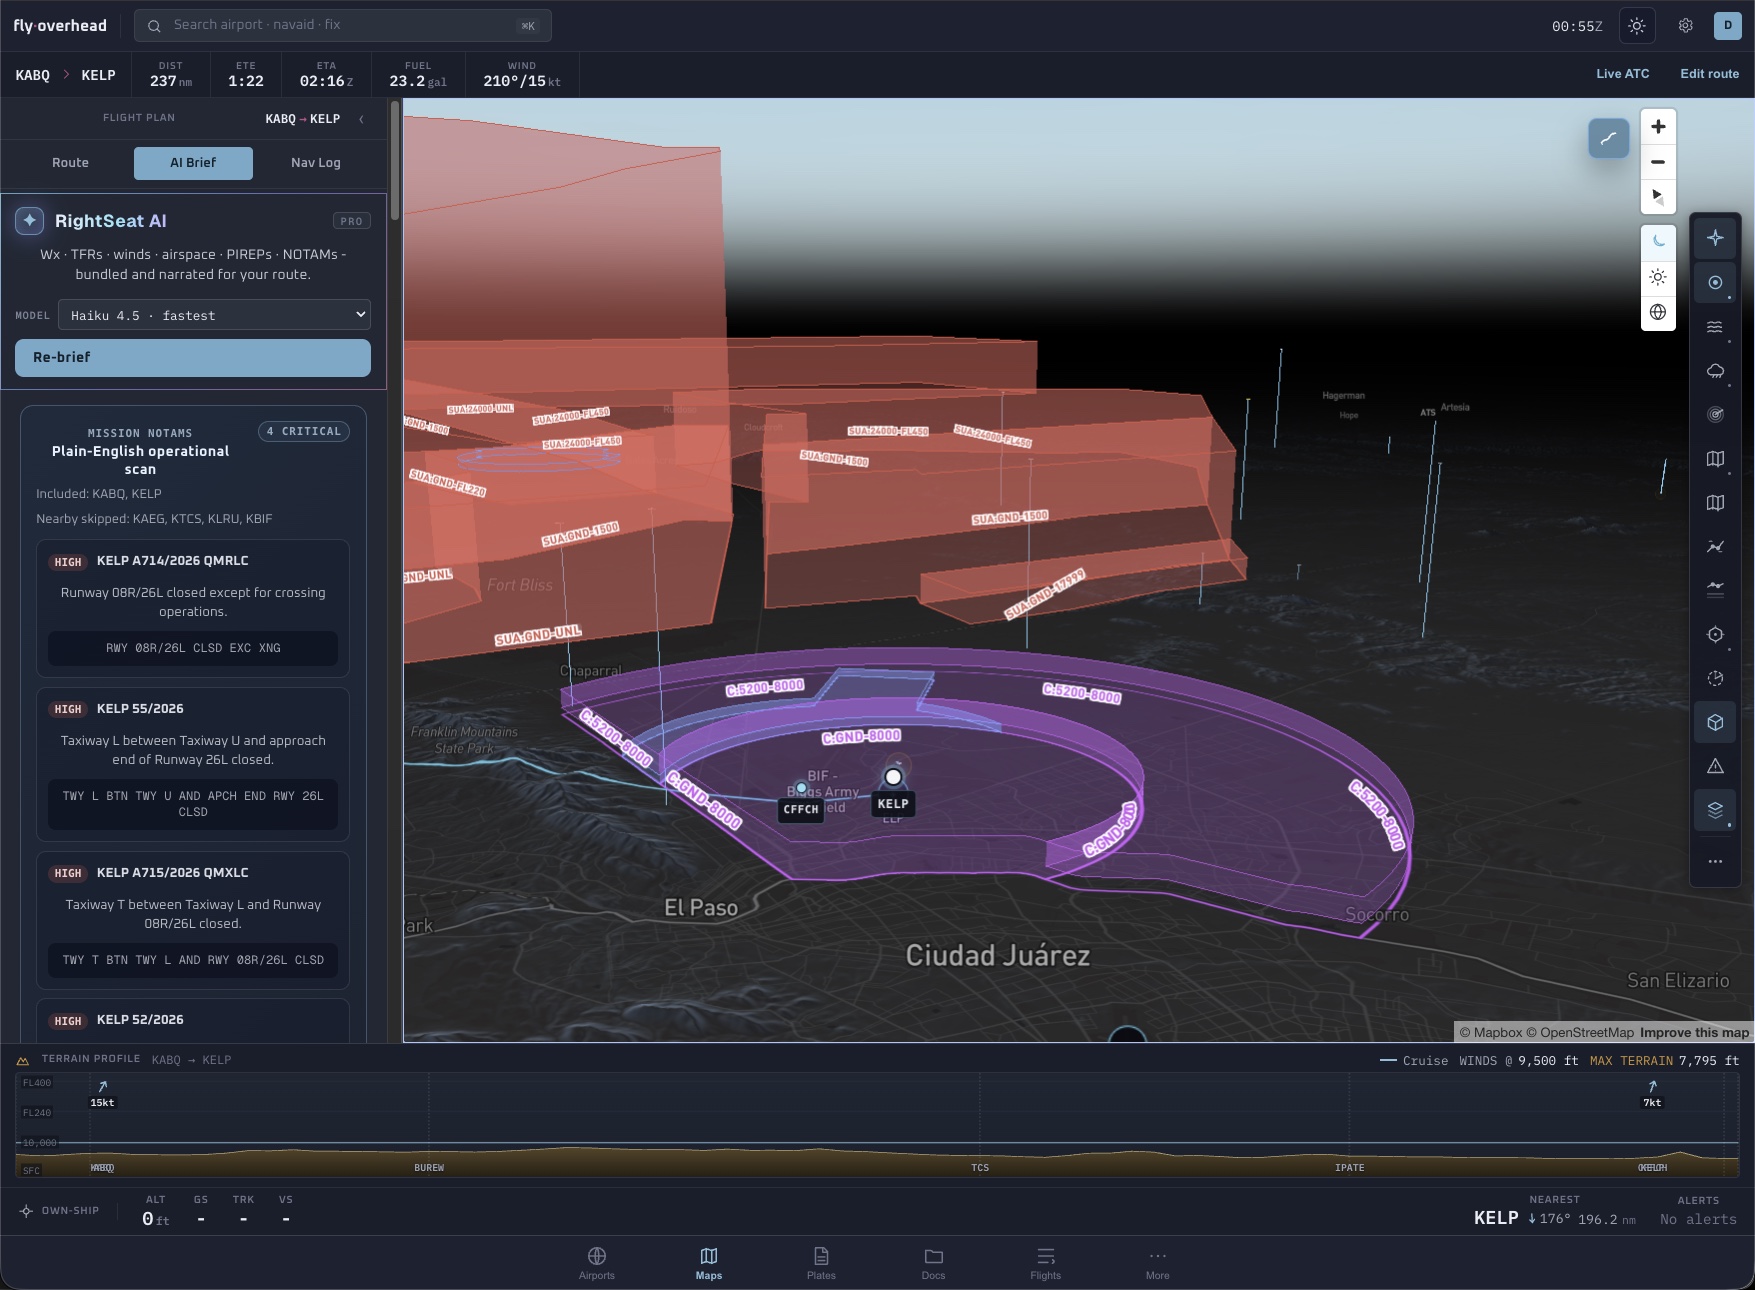Select Maps in bottom navigation

point(709,1263)
